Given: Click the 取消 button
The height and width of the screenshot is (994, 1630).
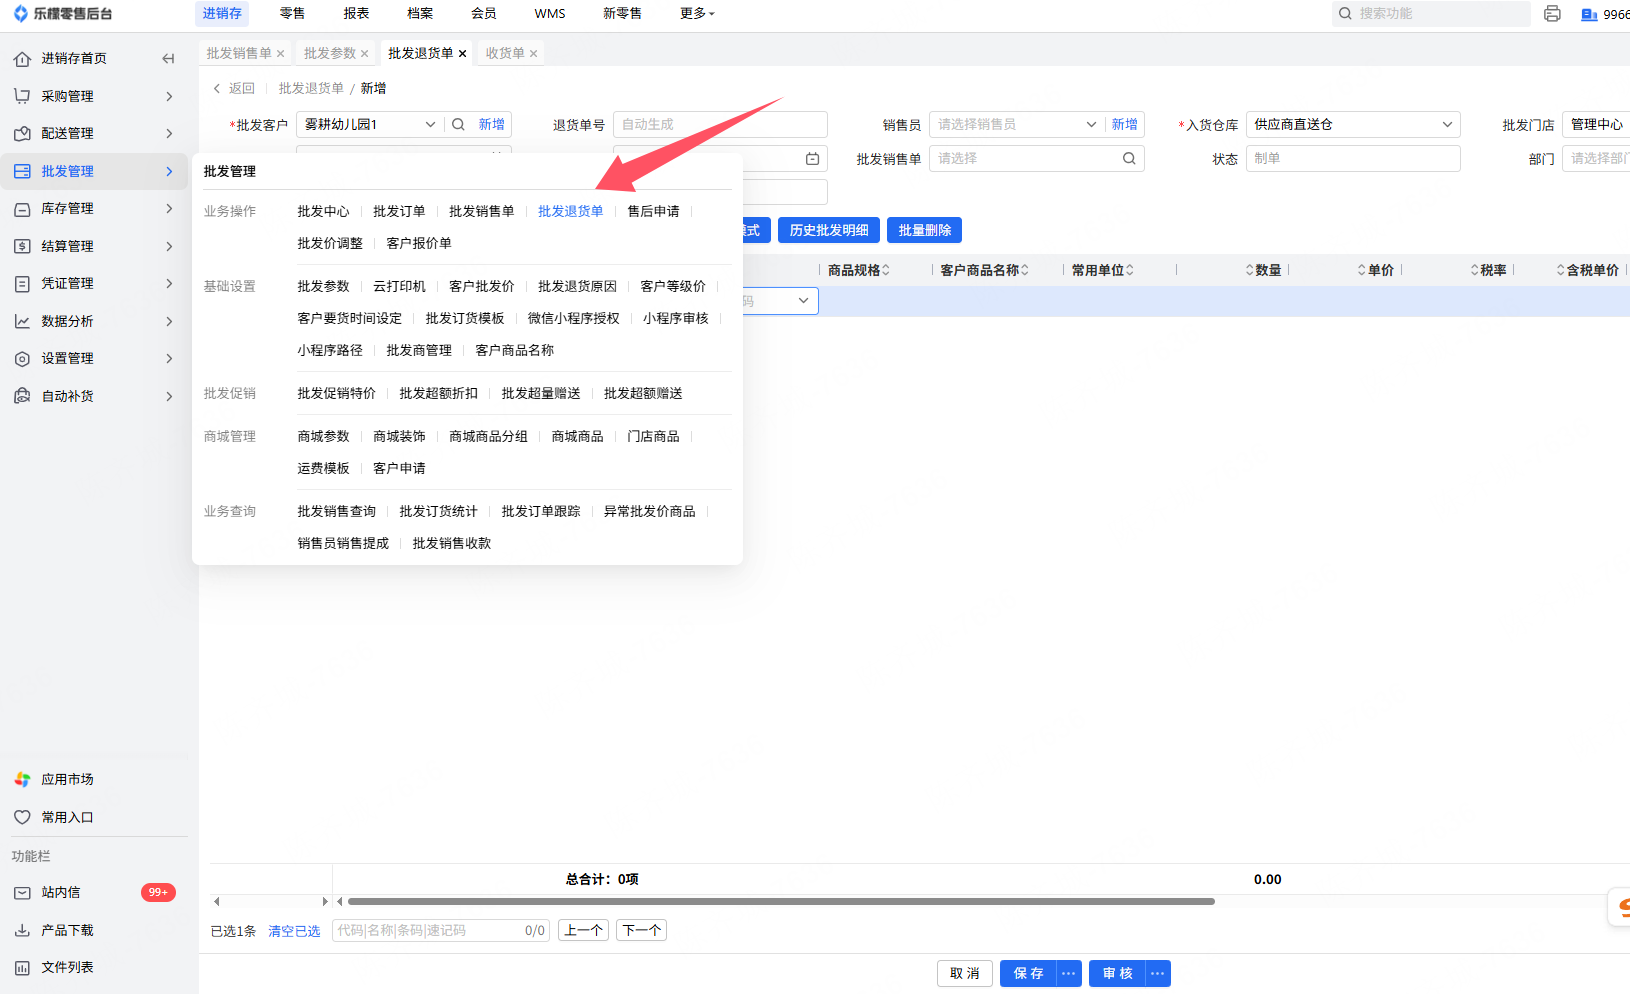Looking at the screenshot, I should pyautogui.click(x=965, y=974).
